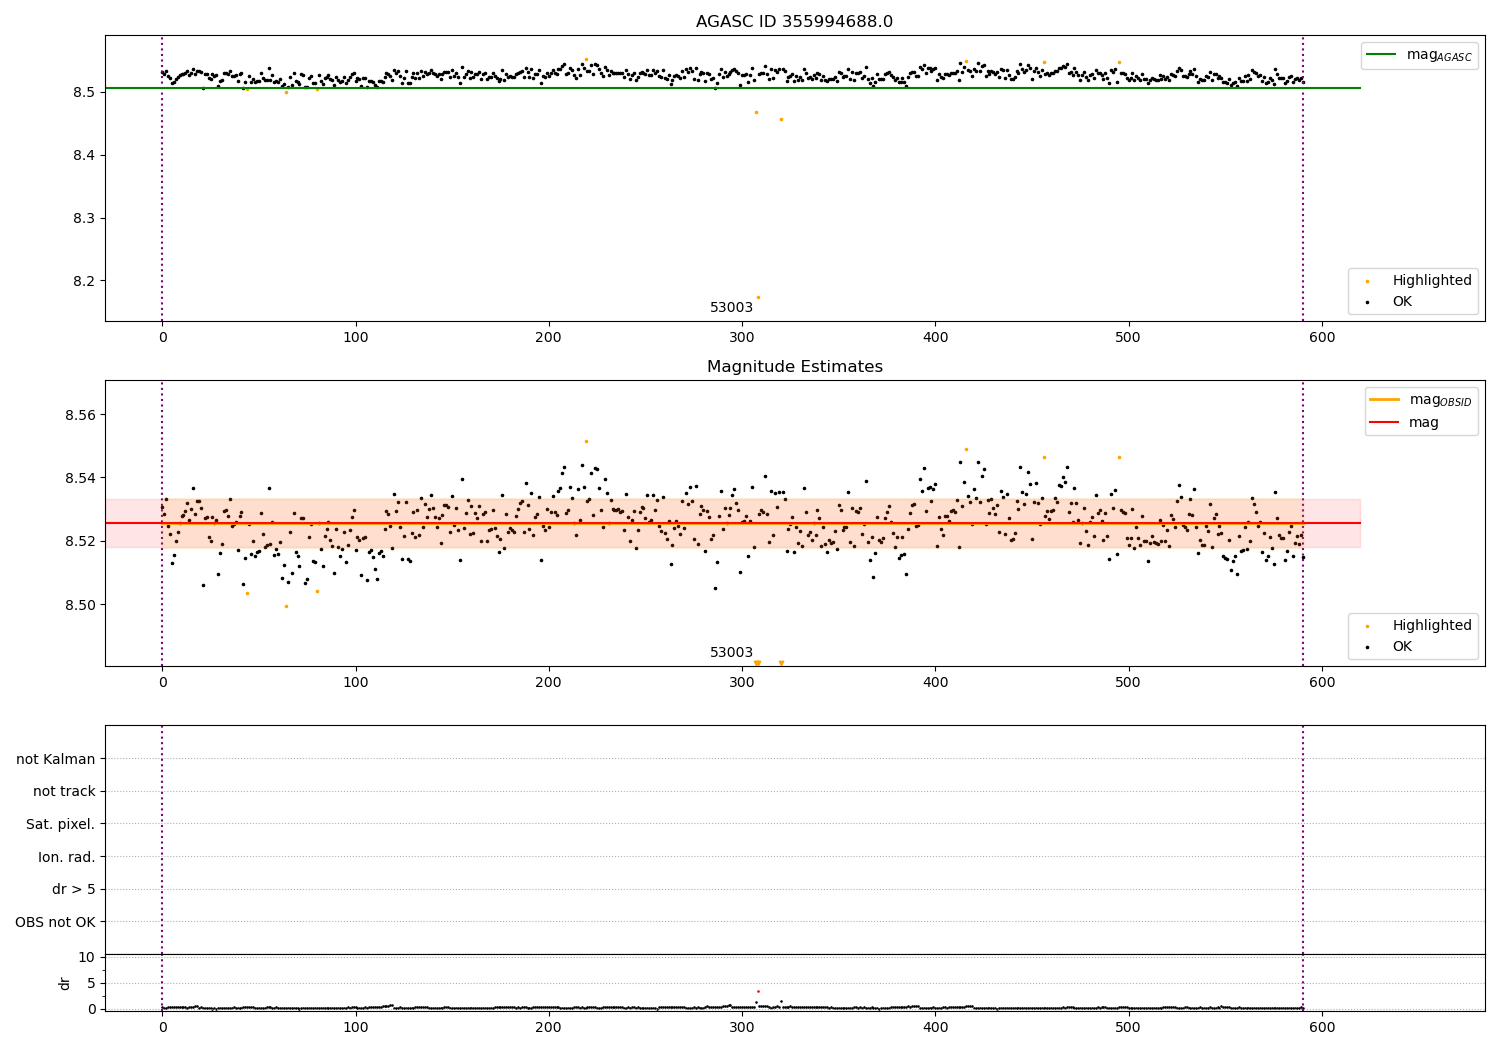Click the red line sample beside 'mag'
This screenshot has width=1500, height=1050.
coord(1385,423)
